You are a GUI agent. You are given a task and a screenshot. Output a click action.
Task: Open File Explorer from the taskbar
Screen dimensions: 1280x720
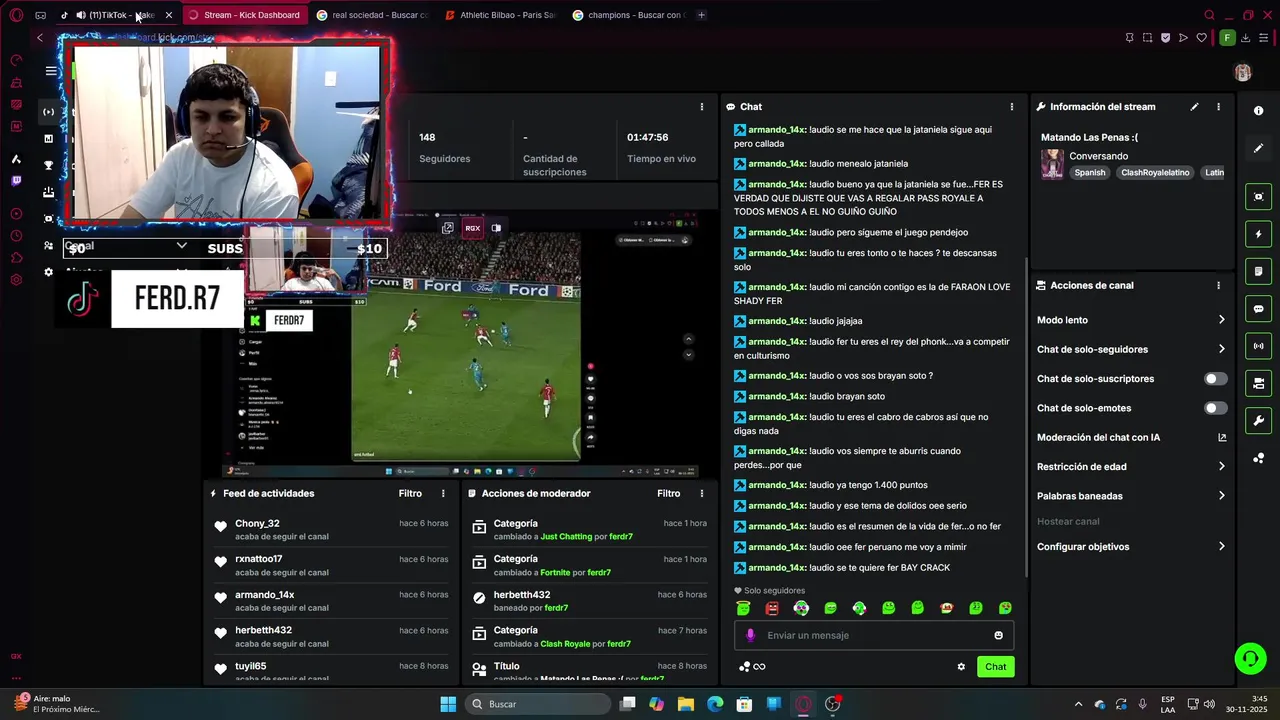686,704
